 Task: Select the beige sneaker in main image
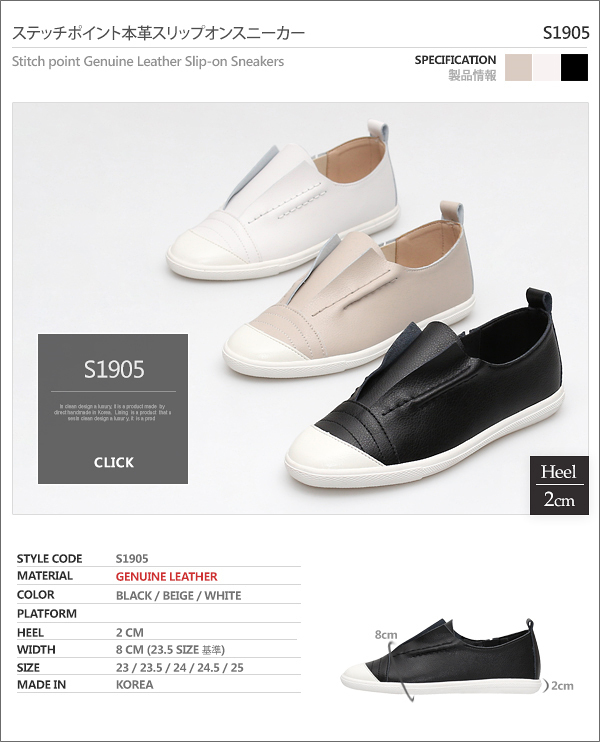[349, 289]
